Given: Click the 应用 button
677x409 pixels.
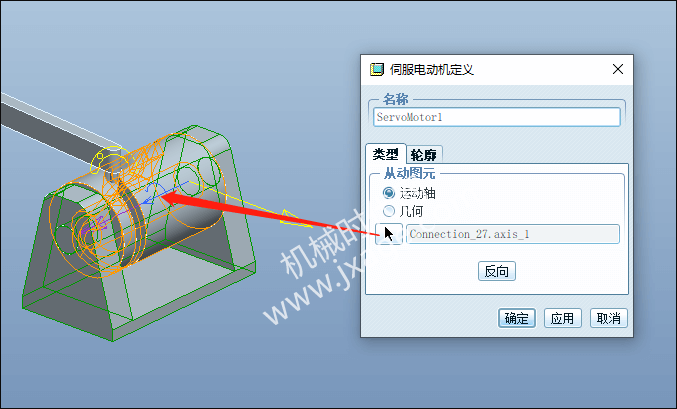Looking at the screenshot, I should pos(562,318).
